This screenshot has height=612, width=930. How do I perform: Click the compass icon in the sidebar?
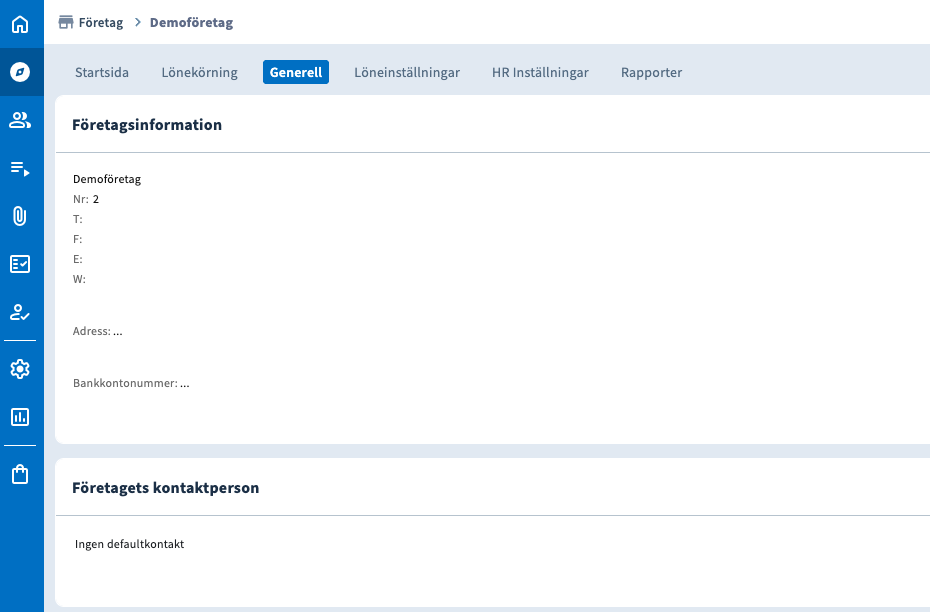[x=20, y=72]
